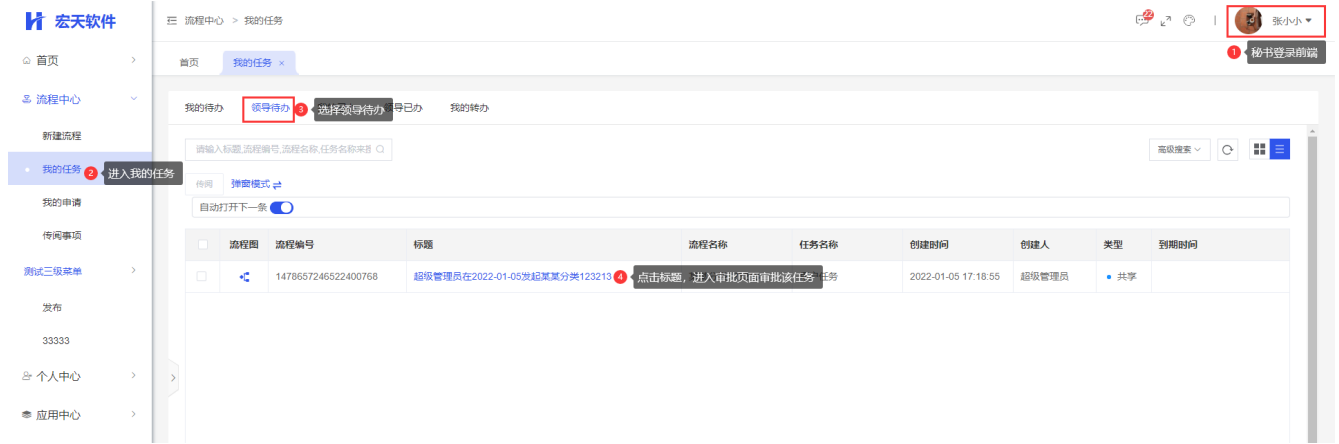Image resolution: width=1339 pixels, height=444 pixels.
Task: Check the checkbox for the first task row
Action: 203,276
